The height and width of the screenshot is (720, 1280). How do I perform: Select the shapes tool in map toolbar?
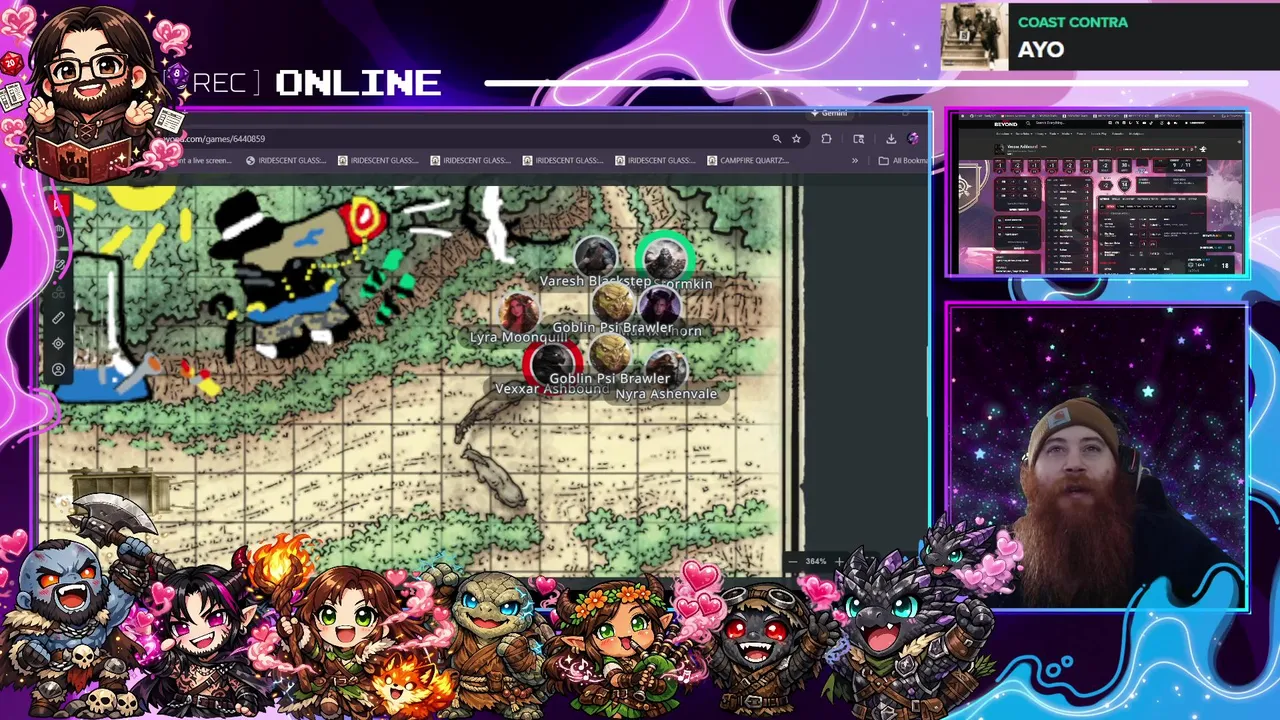pos(58,291)
